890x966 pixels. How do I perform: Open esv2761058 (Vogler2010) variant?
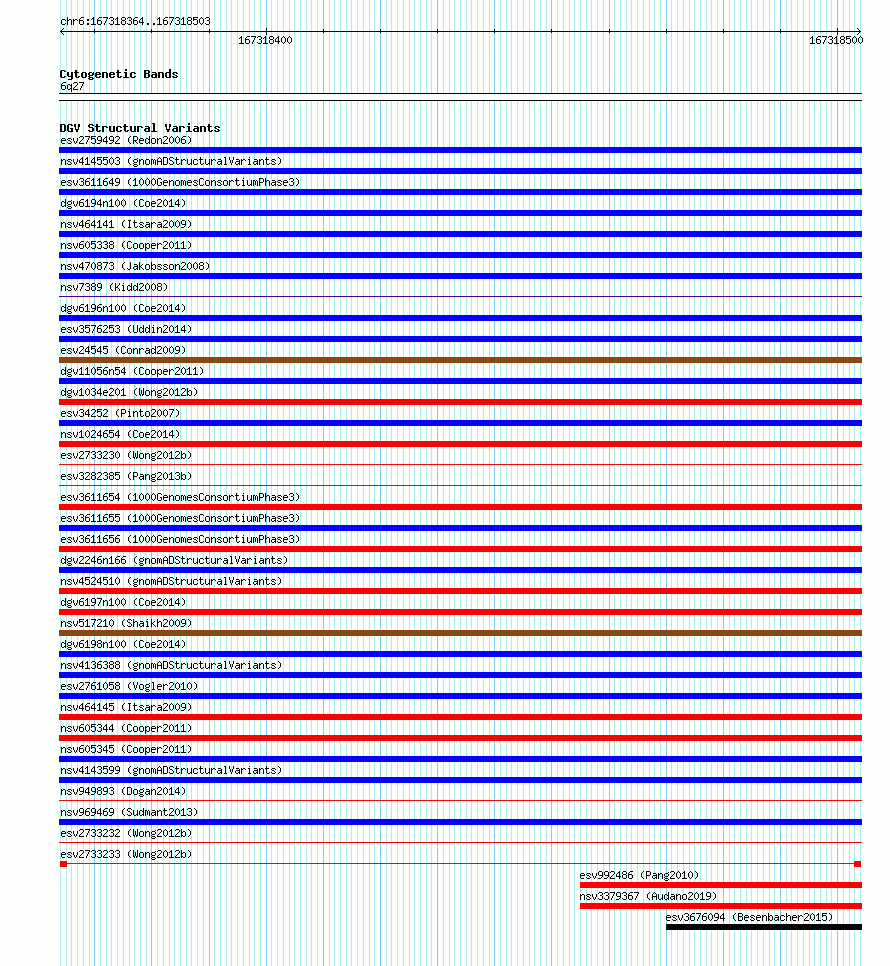[129, 686]
